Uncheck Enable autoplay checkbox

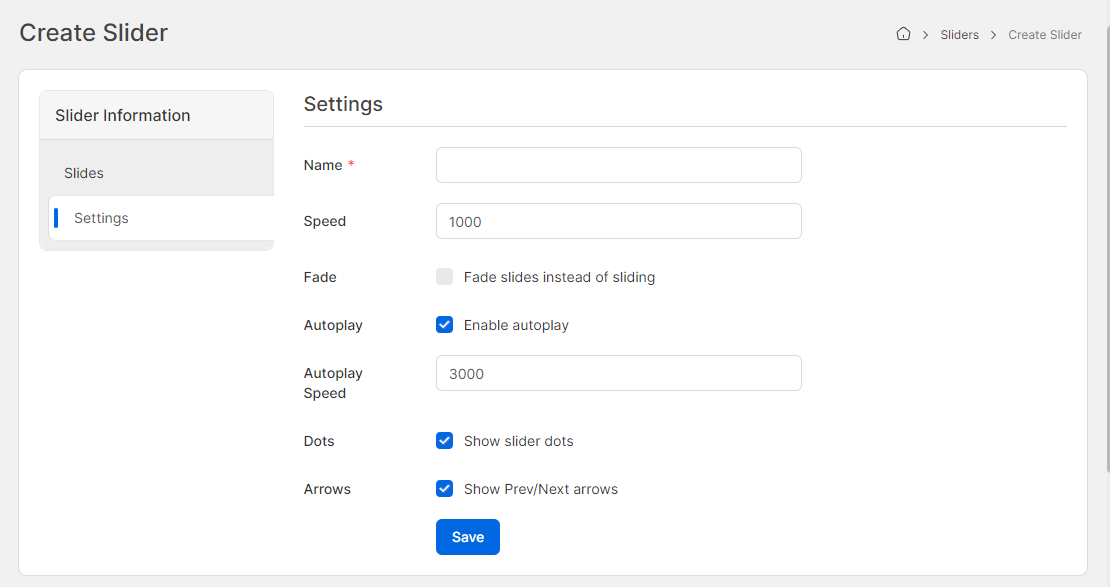click(445, 324)
